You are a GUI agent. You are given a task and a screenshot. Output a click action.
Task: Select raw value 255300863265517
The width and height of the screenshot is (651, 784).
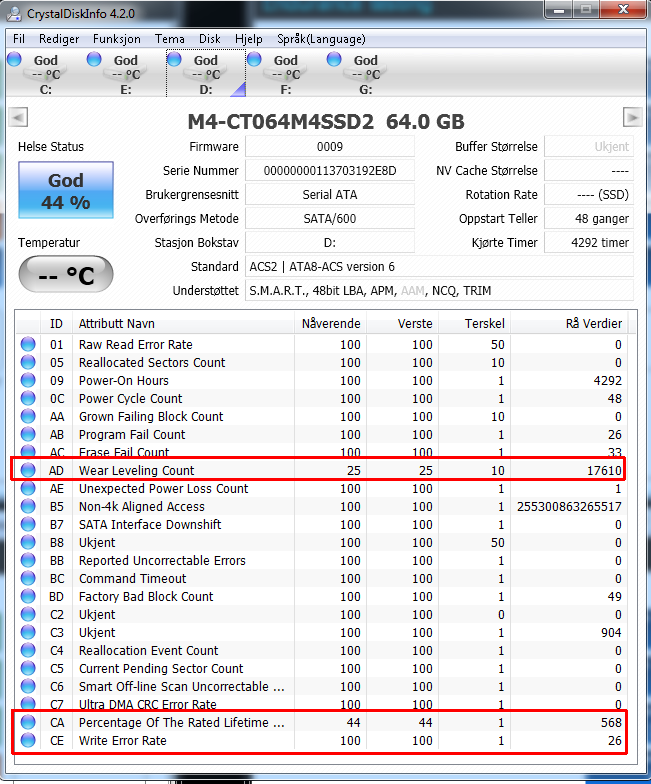coord(569,506)
